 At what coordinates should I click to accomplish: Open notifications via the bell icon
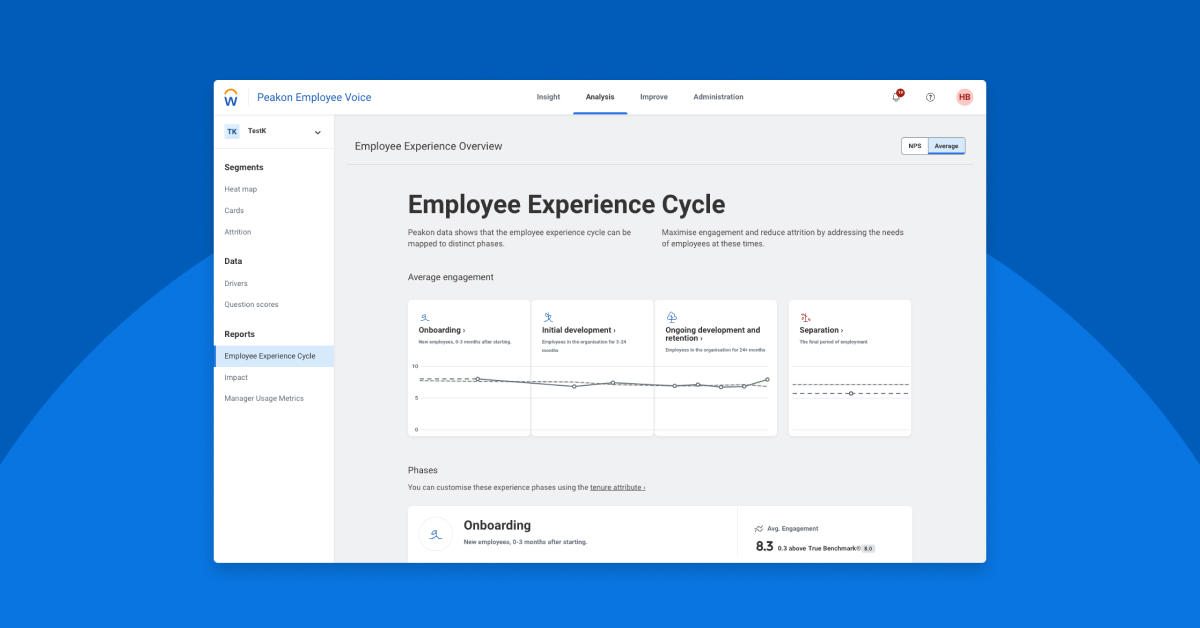pos(896,96)
